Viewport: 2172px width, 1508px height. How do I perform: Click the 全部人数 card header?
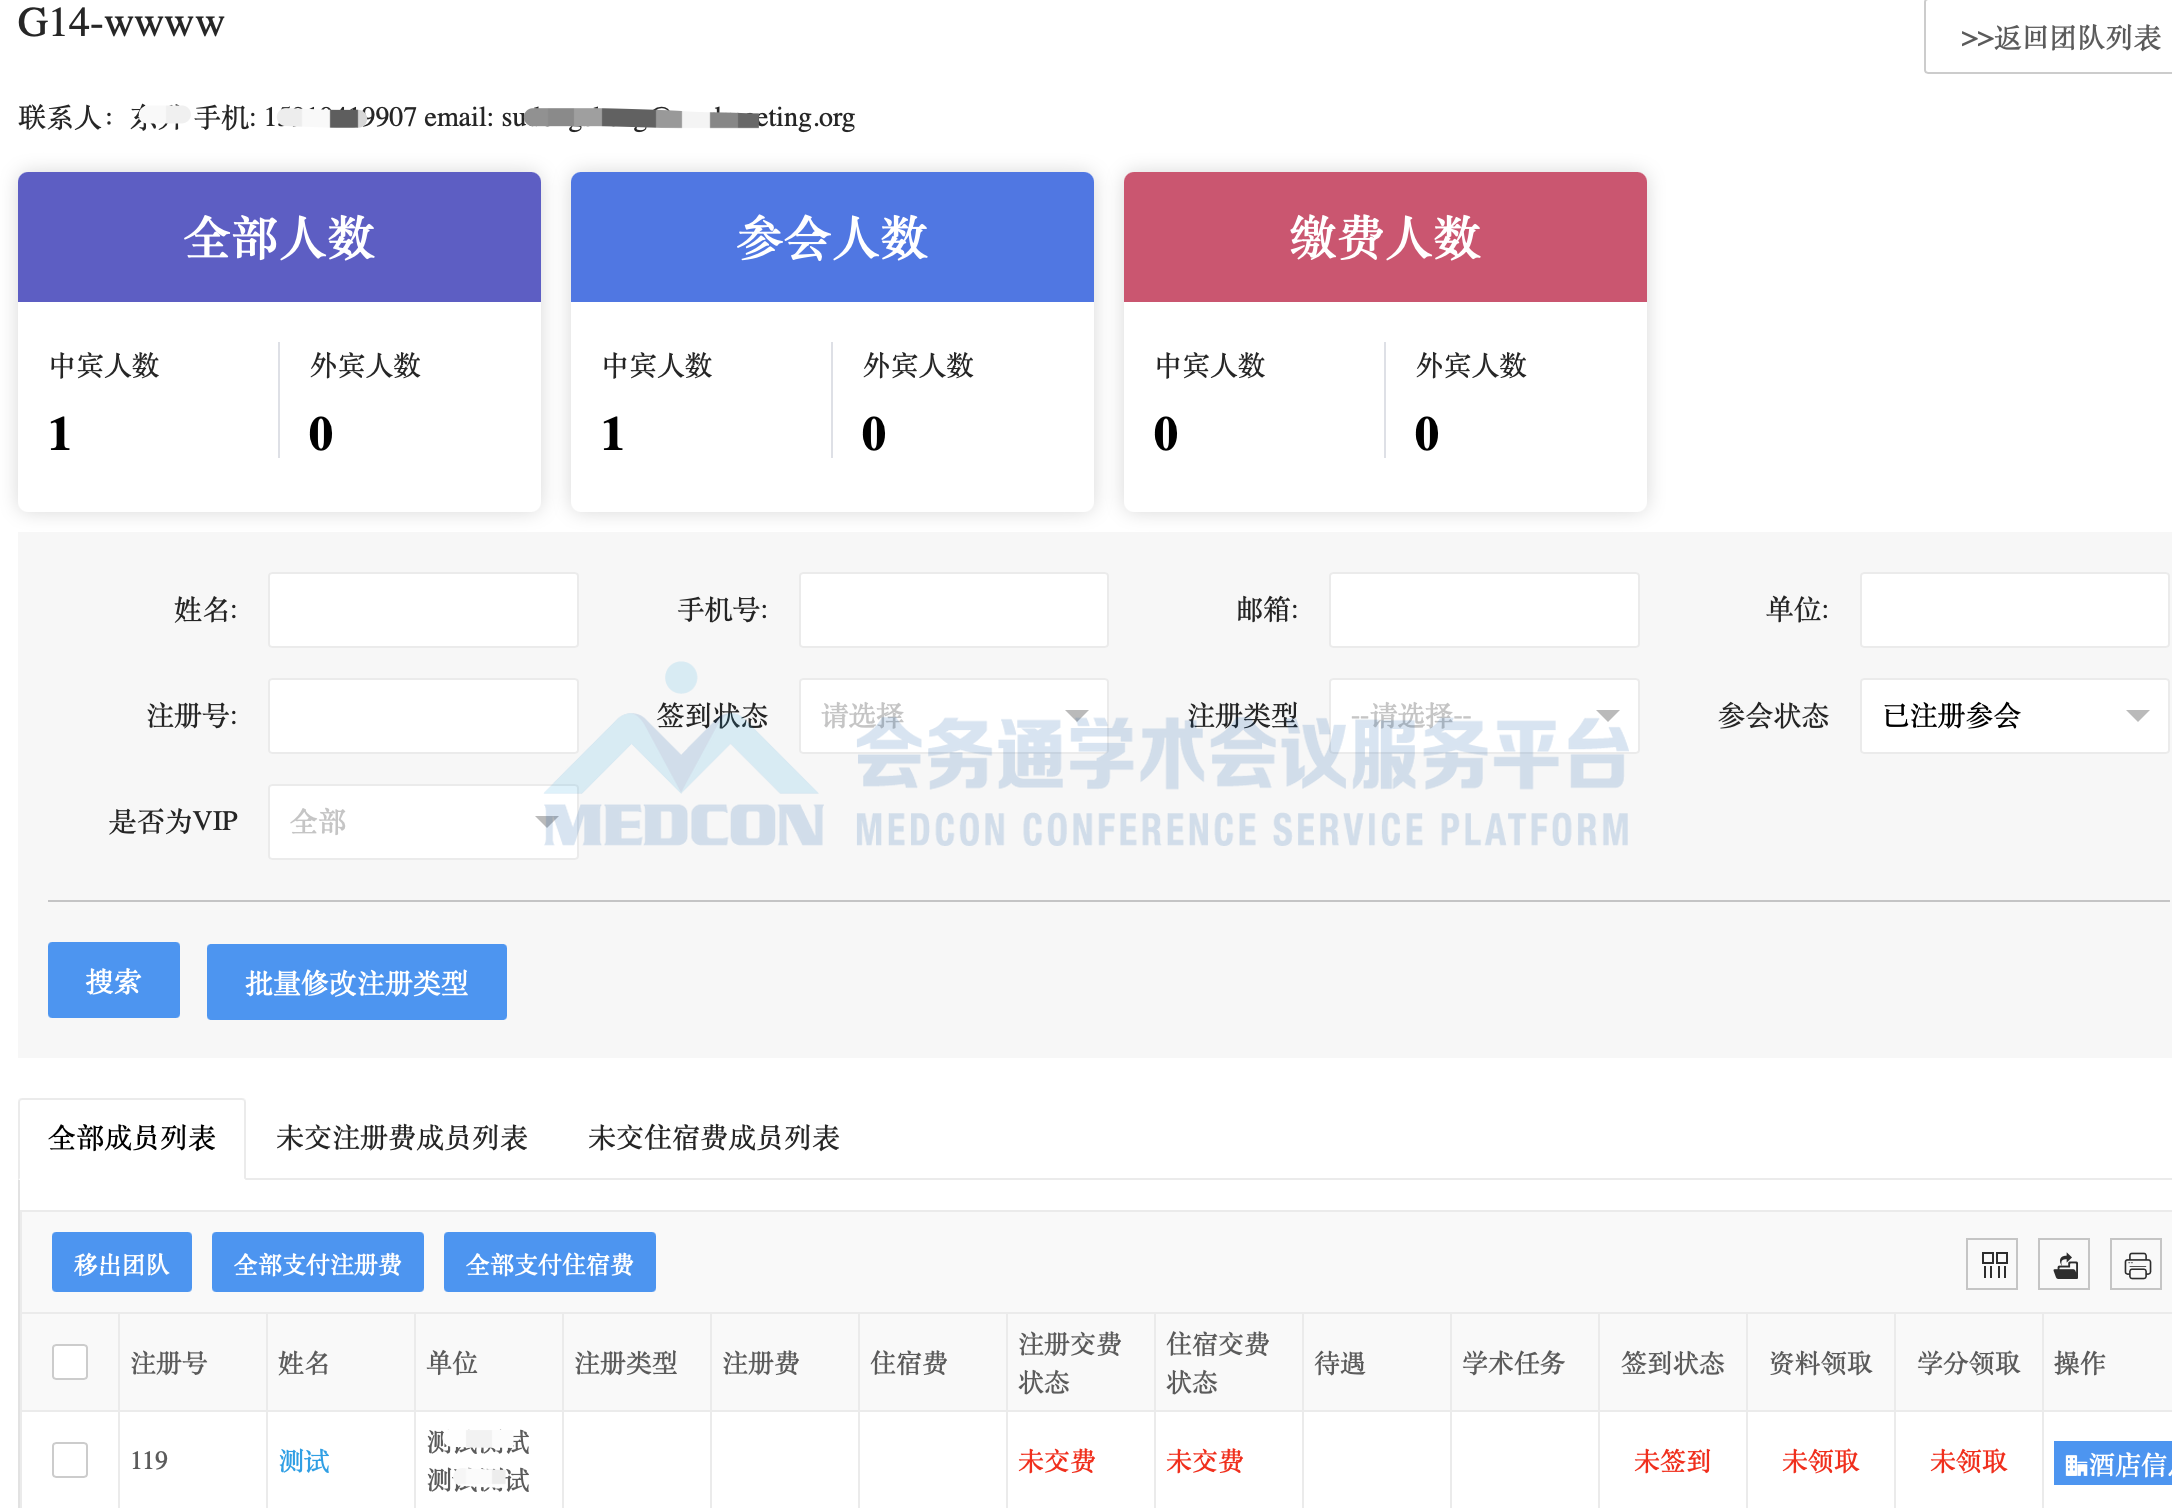pos(279,237)
